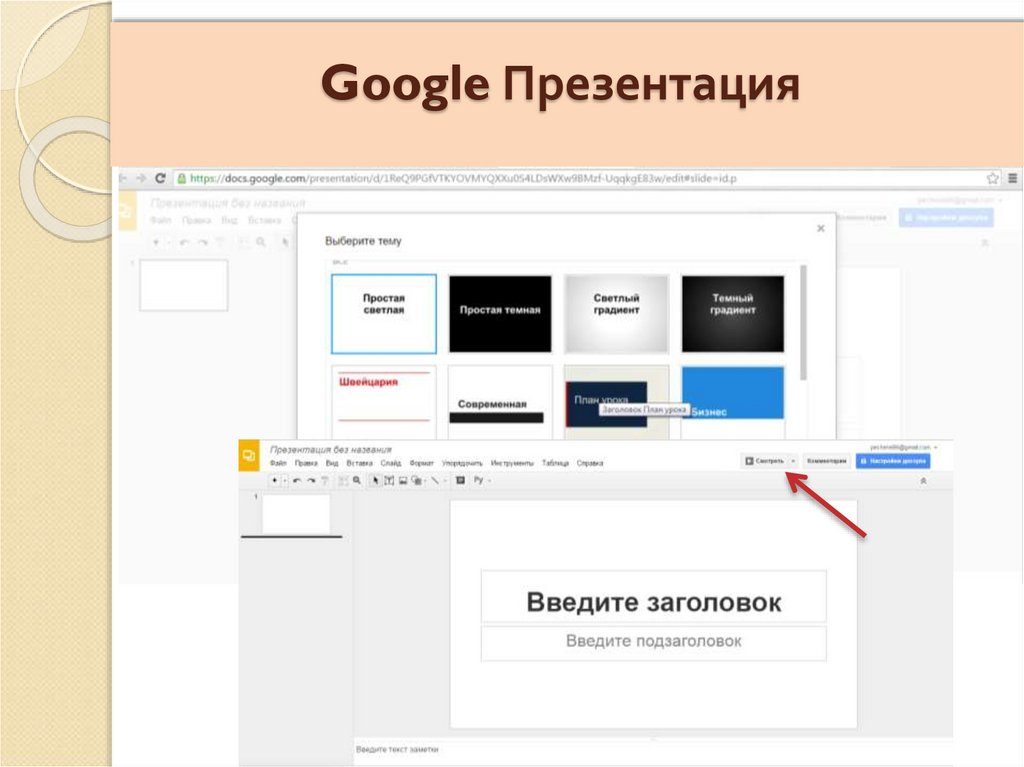Open the 'Справка' menu
The image size is (1024, 767).
[590, 463]
